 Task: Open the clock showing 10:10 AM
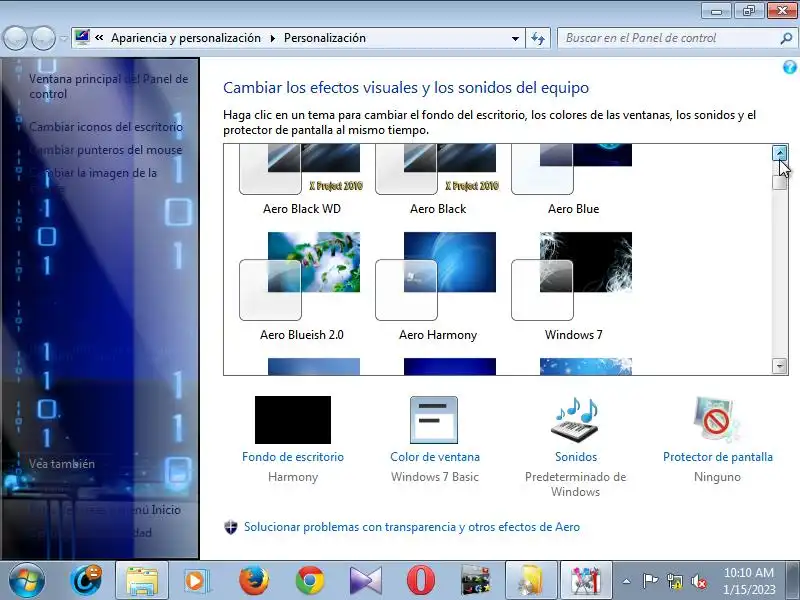click(x=749, y=581)
